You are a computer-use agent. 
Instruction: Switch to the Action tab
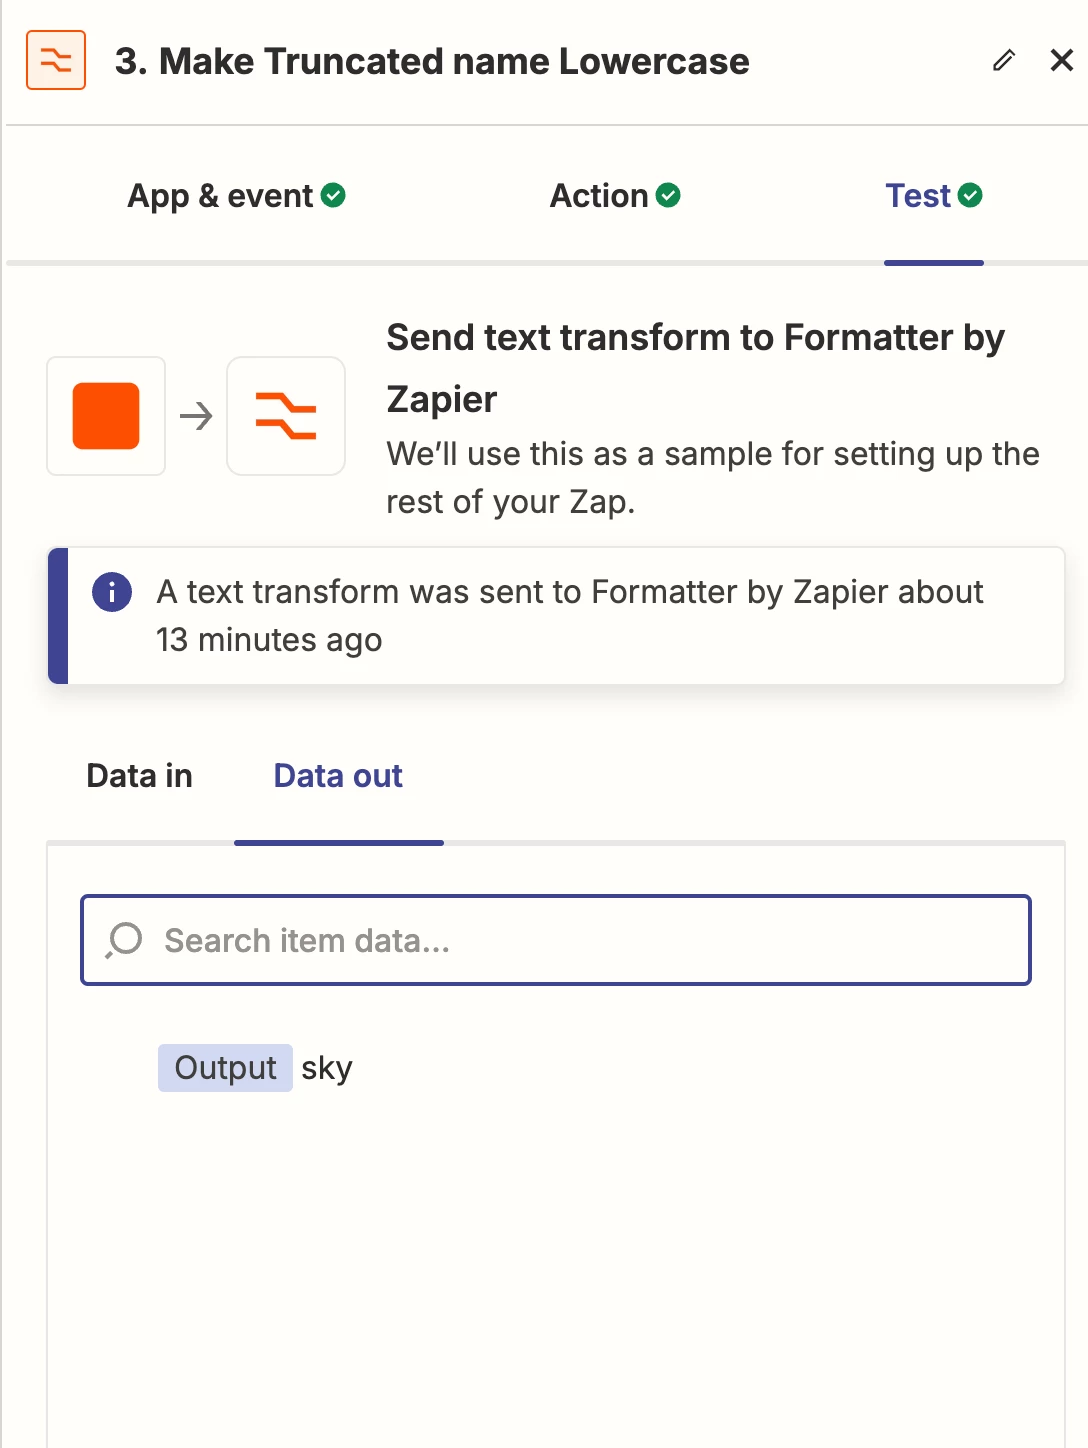[599, 196]
